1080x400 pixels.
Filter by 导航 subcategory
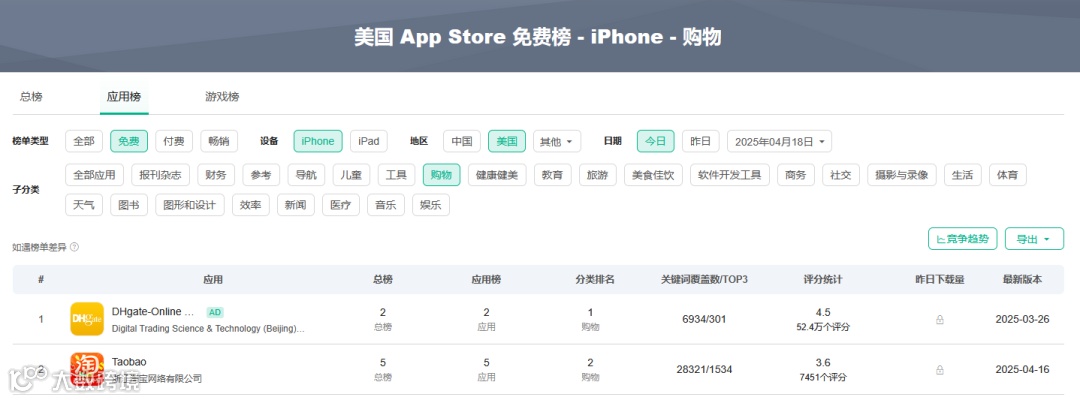point(306,175)
